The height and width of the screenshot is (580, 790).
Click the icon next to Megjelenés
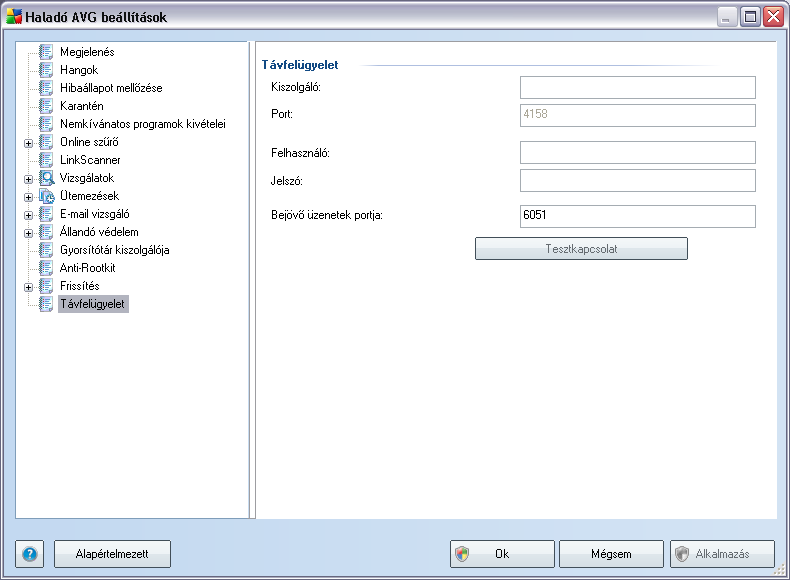coord(46,52)
